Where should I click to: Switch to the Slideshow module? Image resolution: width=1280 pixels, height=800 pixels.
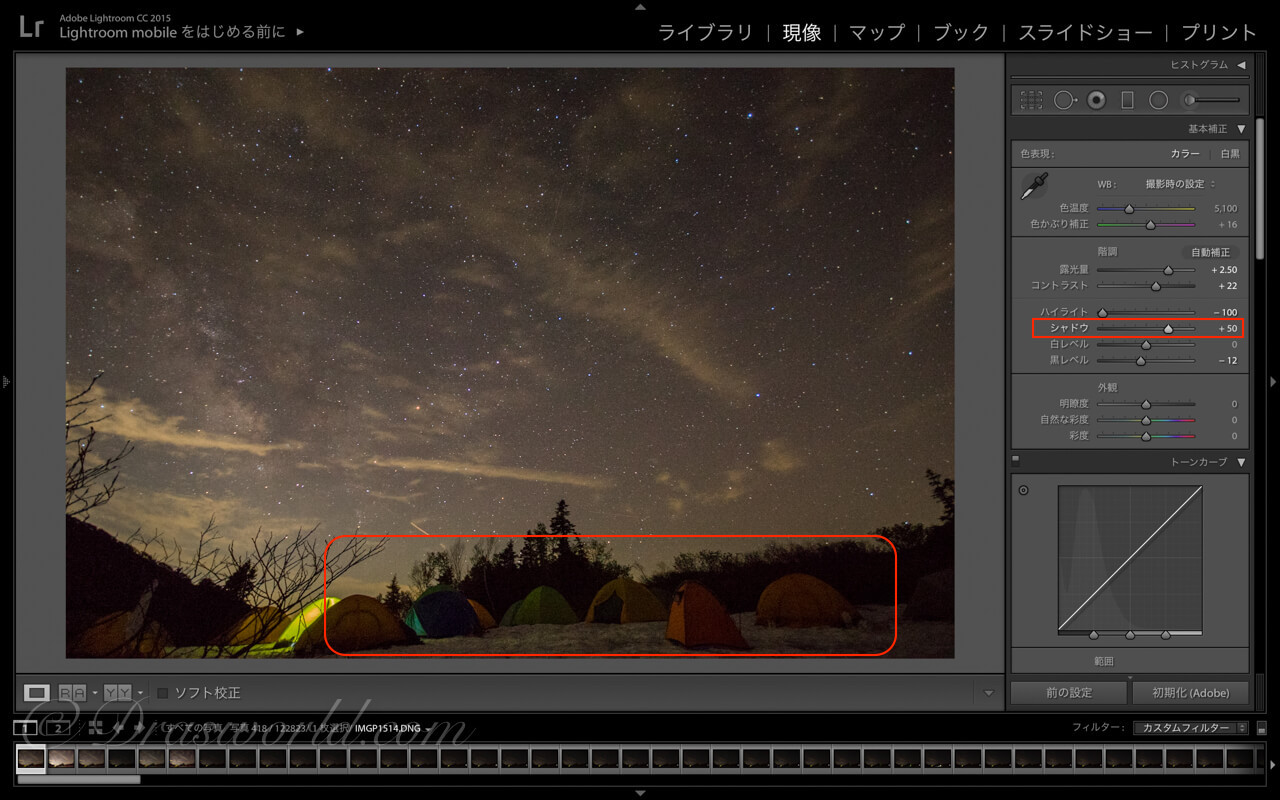coord(1085,32)
